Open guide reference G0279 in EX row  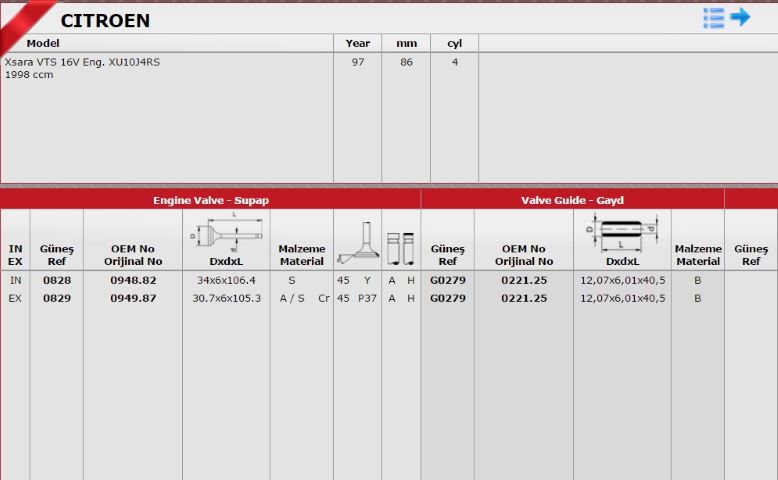[448, 298]
